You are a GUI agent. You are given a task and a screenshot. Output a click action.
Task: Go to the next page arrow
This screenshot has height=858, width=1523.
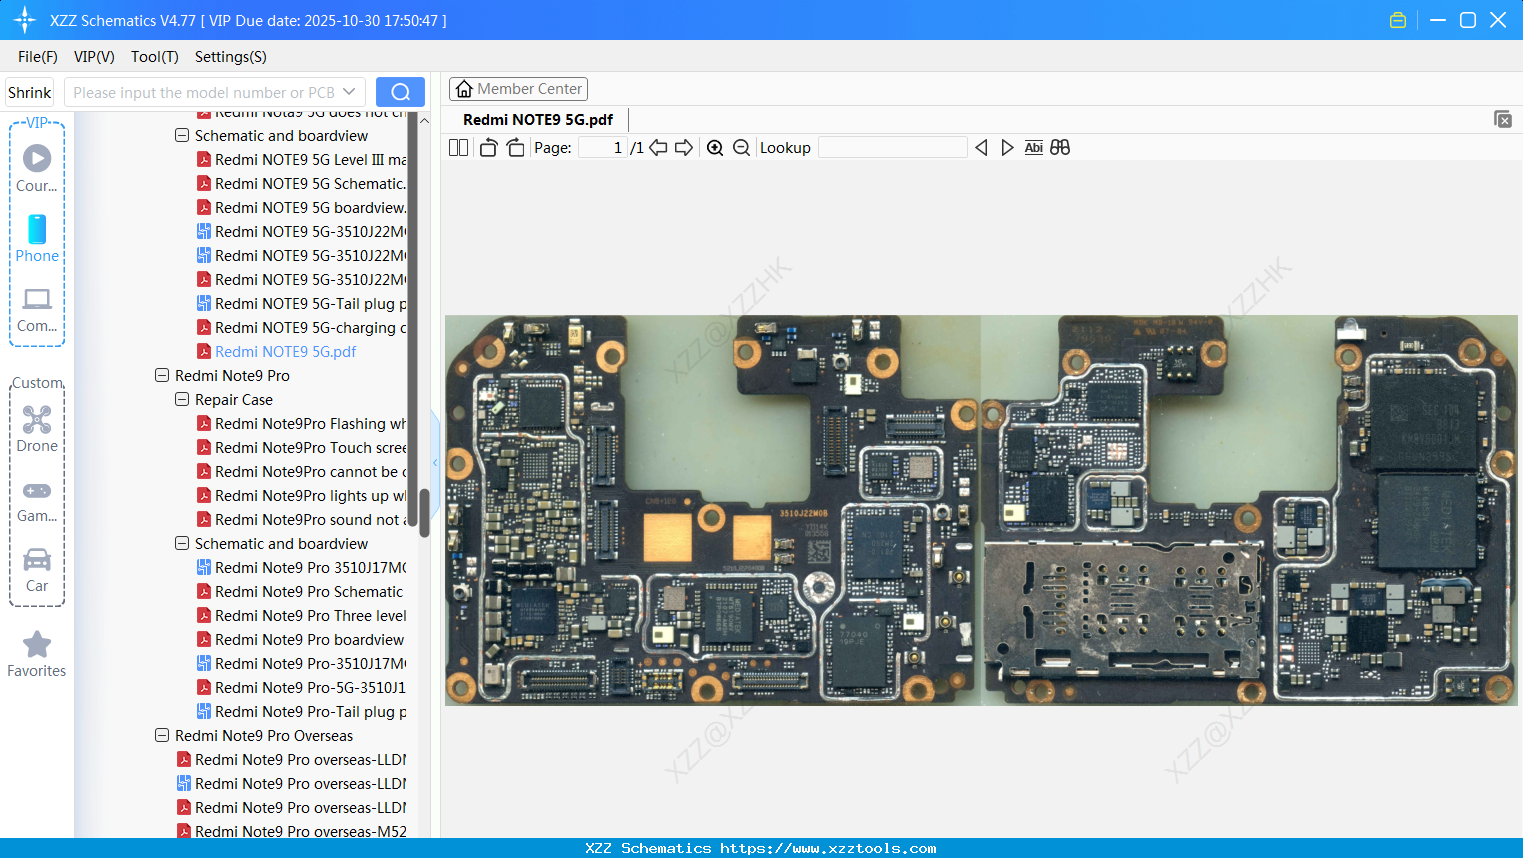click(684, 148)
